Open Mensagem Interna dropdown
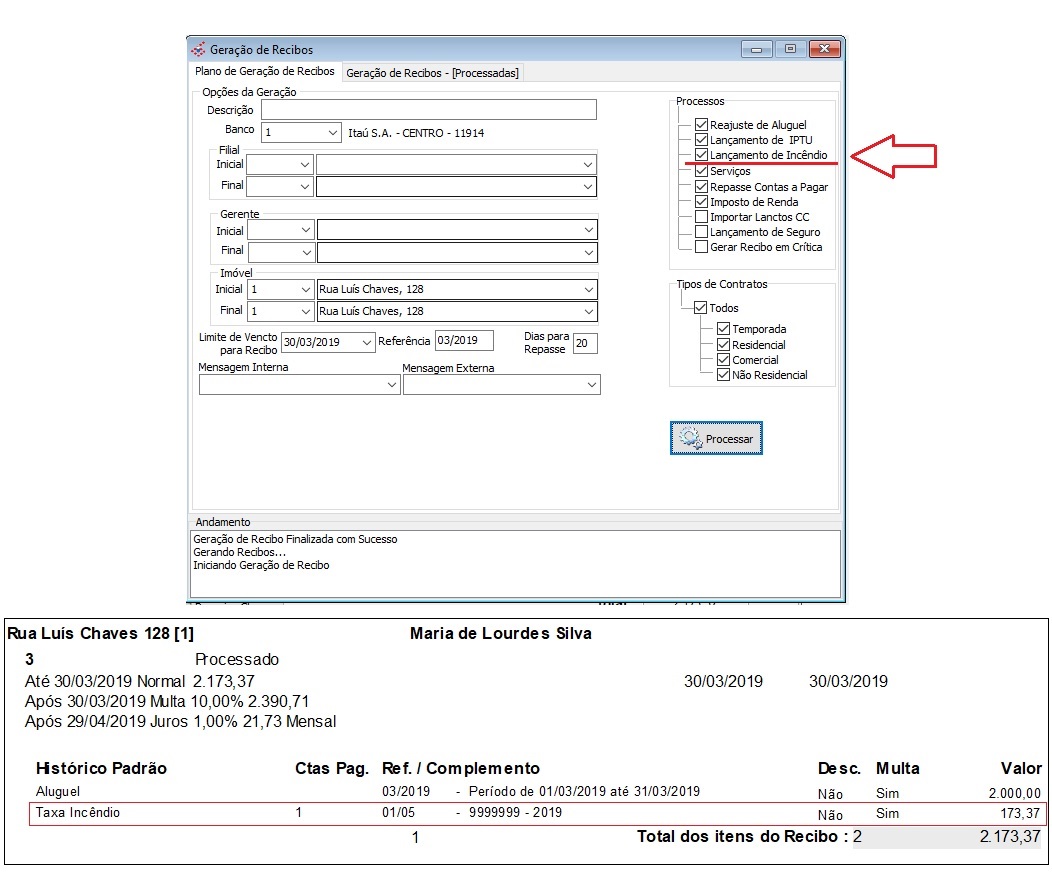Screen dimensions: 1052x880 pyautogui.click(x=392, y=385)
